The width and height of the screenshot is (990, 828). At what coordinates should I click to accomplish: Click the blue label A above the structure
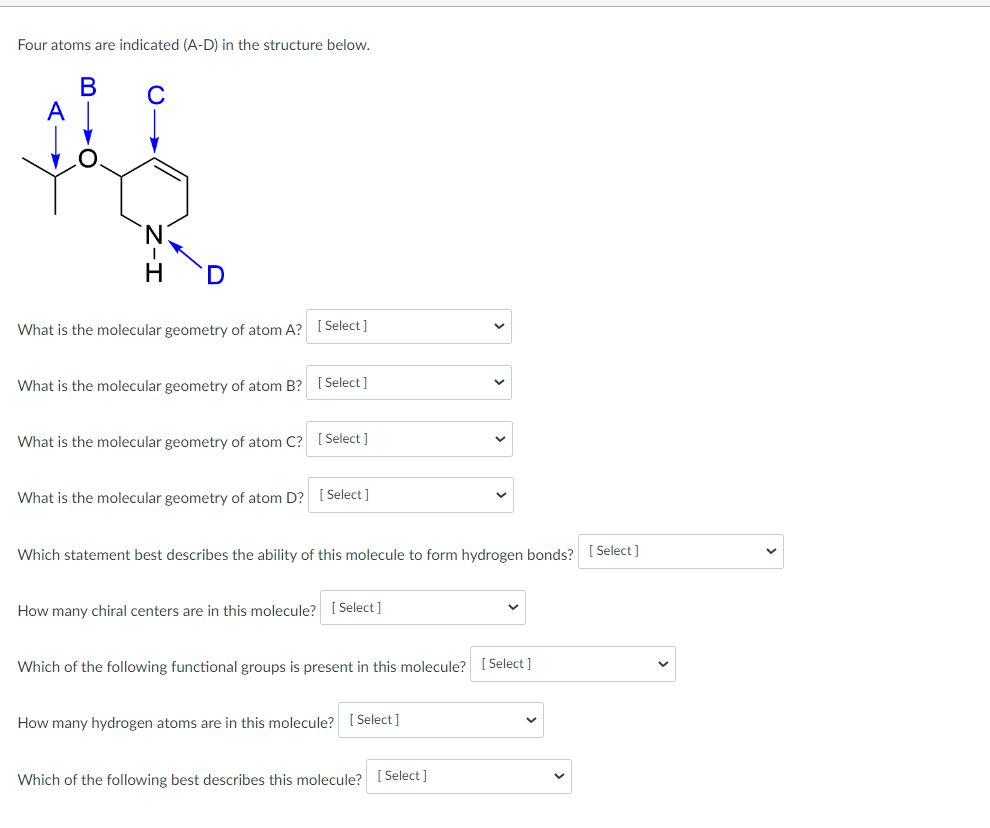(55, 110)
